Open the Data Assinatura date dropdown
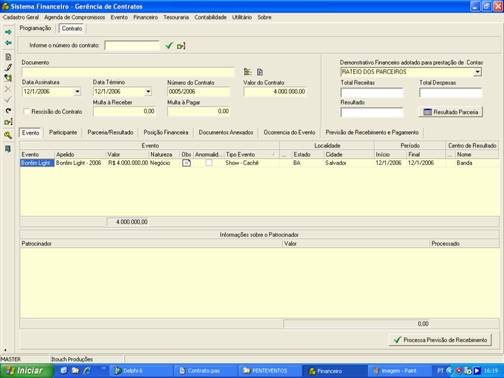The image size is (504, 378). pyautogui.click(x=77, y=91)
